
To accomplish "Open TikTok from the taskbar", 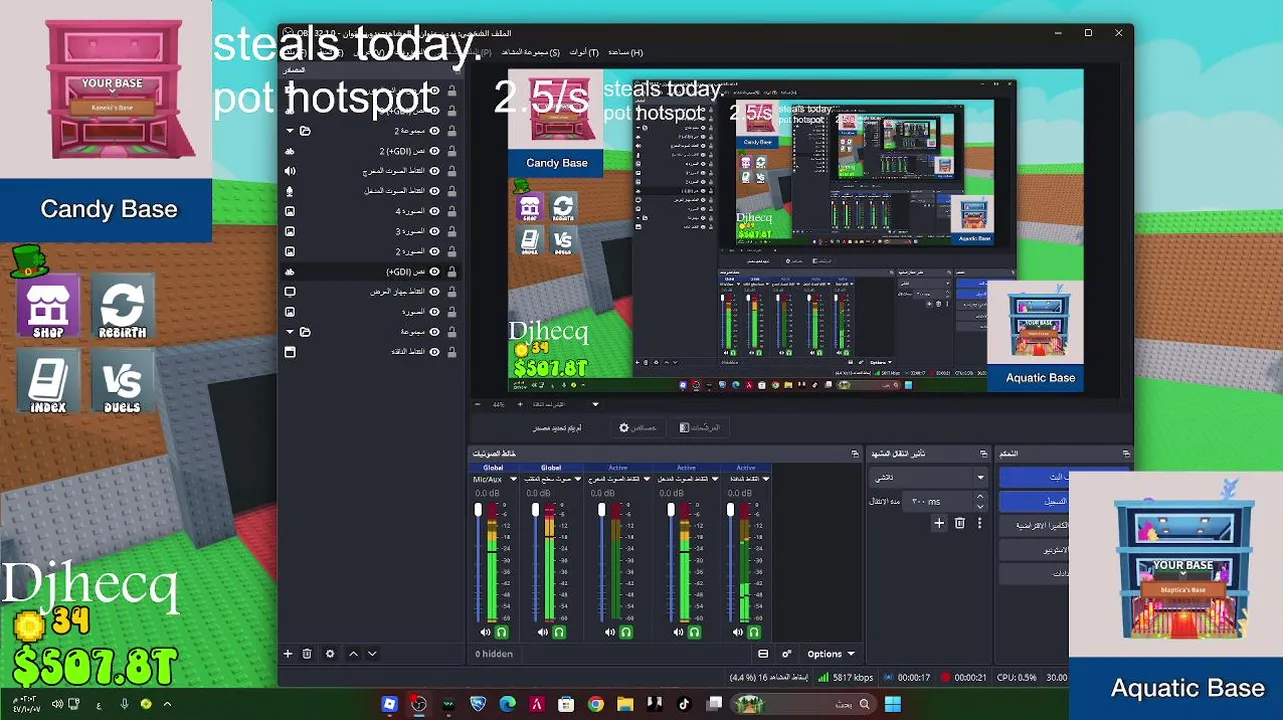I will 684,704.
